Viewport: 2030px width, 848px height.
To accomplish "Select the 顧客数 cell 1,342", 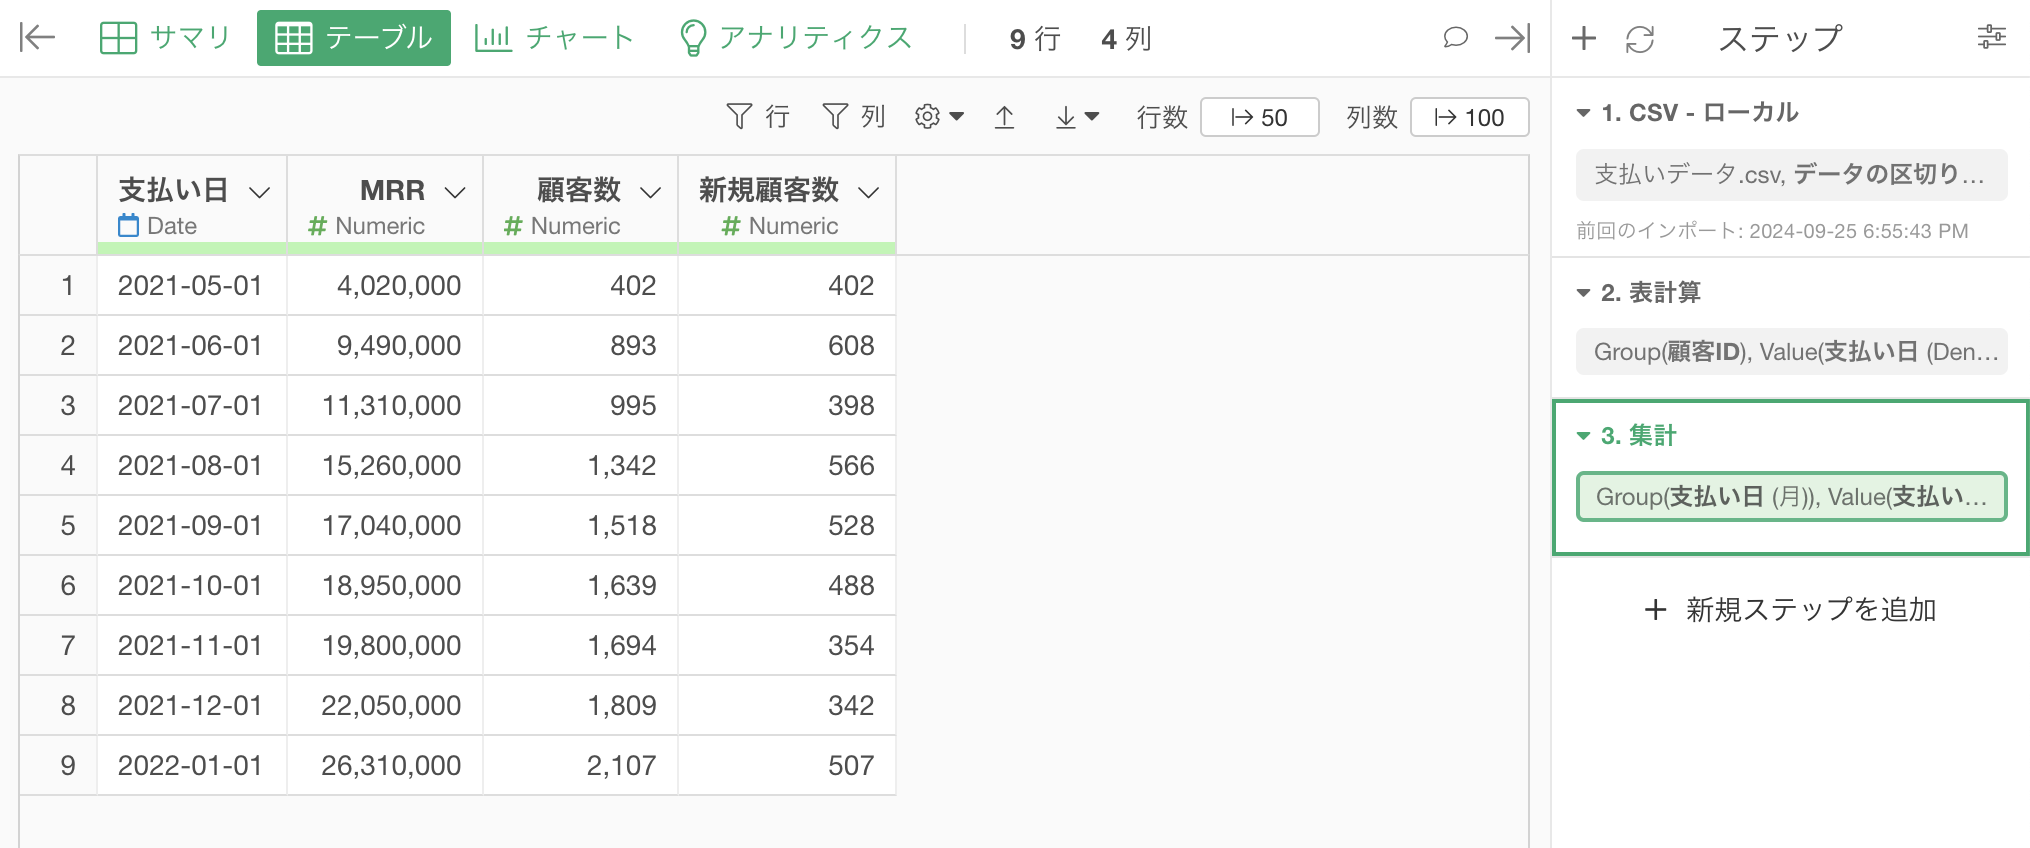I will [x=580, y=465].
